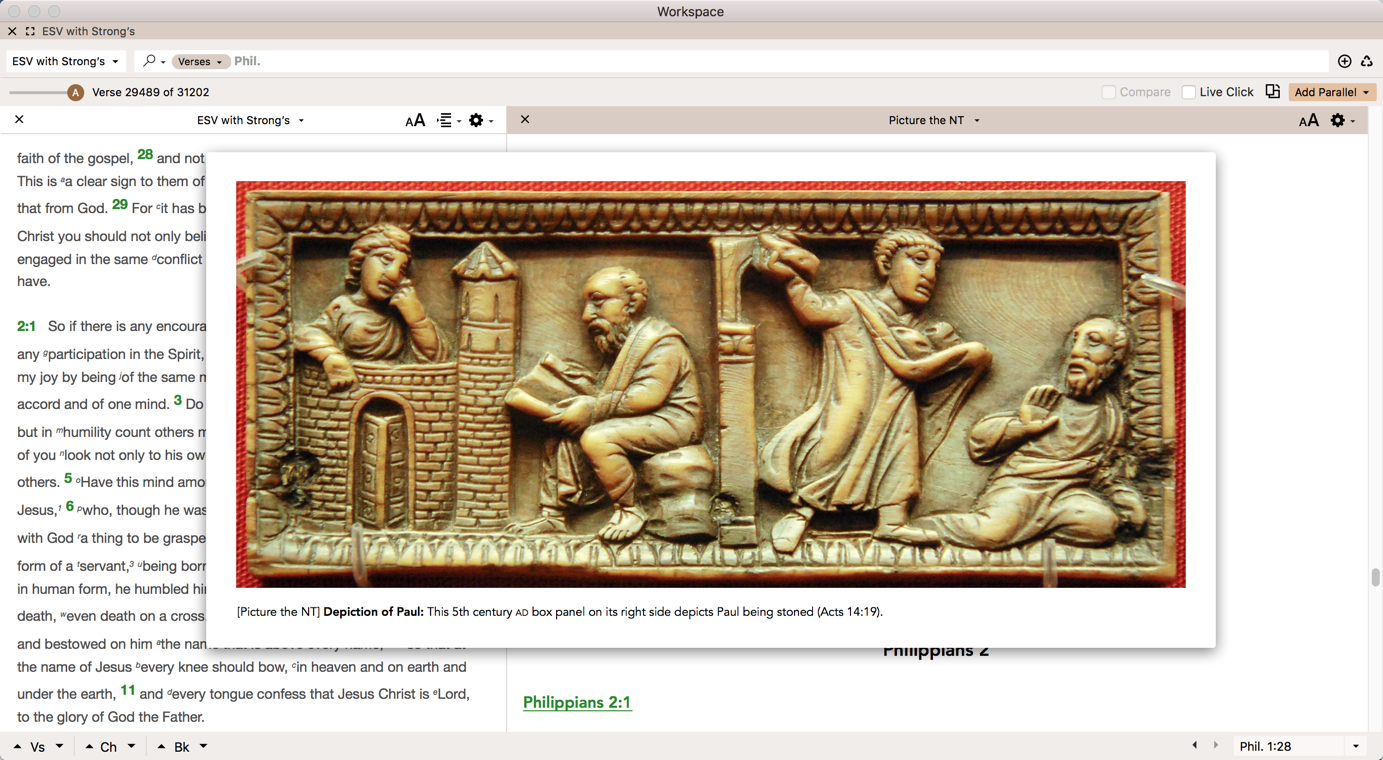Screen dimensions: 1383x760
Task: Close the ESV with Strong's workspace tab
Action: (x=12, y=31)
